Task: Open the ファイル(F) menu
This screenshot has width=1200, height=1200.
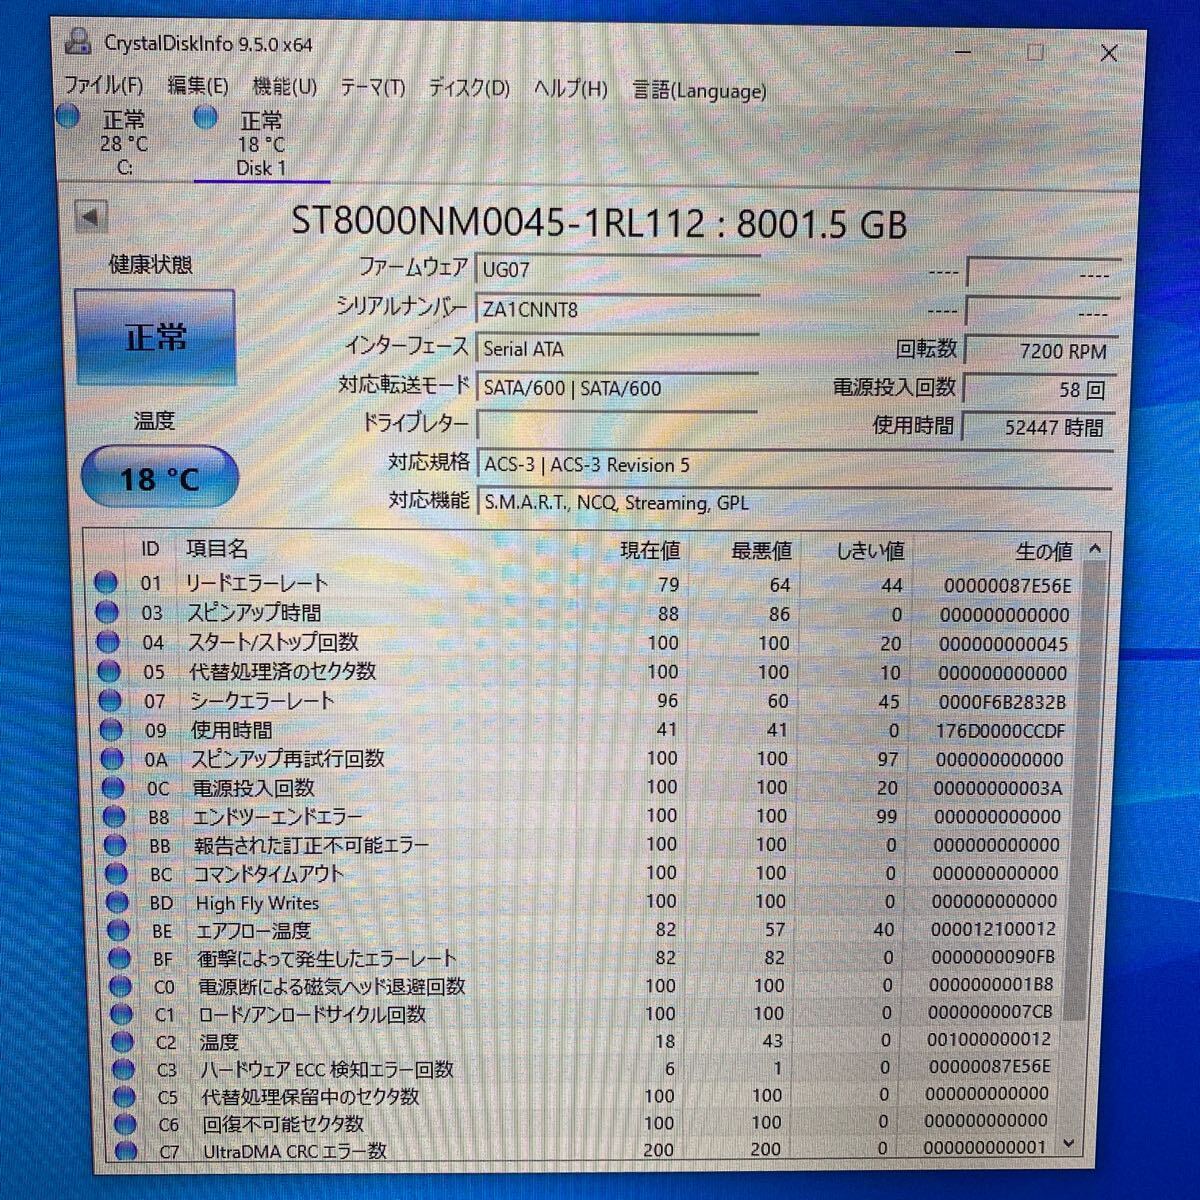Action: [x=103, y=85]
